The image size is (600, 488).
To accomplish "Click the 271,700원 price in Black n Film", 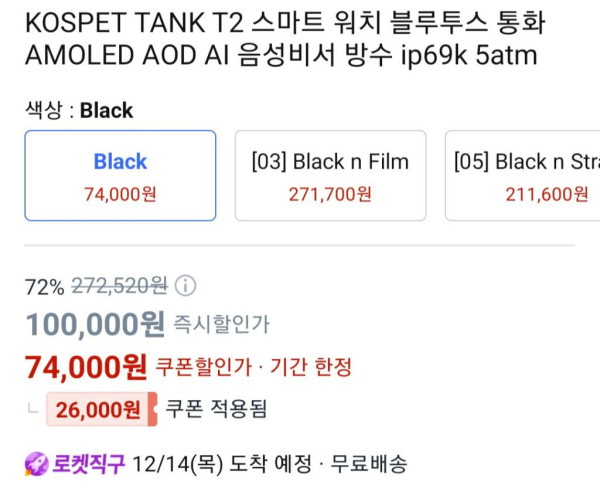I will tap(330, 194).
